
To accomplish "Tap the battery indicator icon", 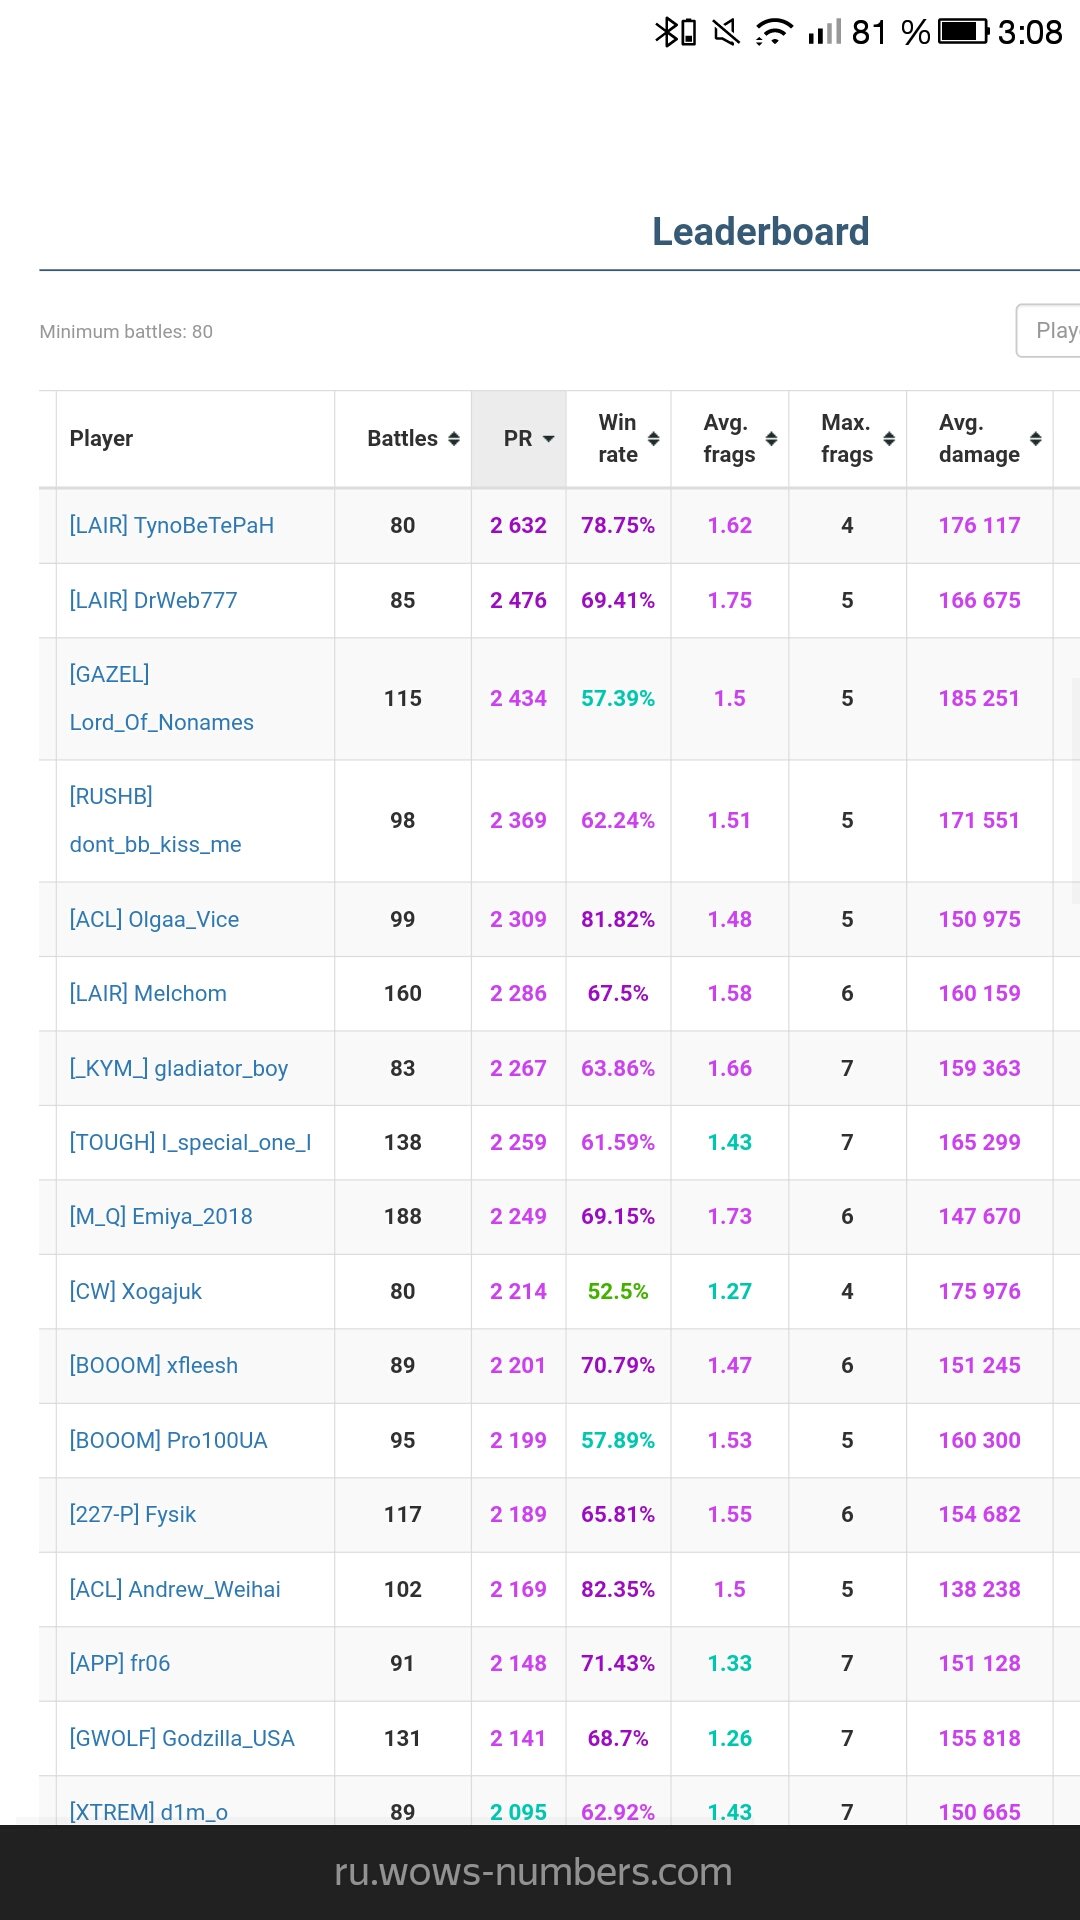I will [x=963, y=32].
